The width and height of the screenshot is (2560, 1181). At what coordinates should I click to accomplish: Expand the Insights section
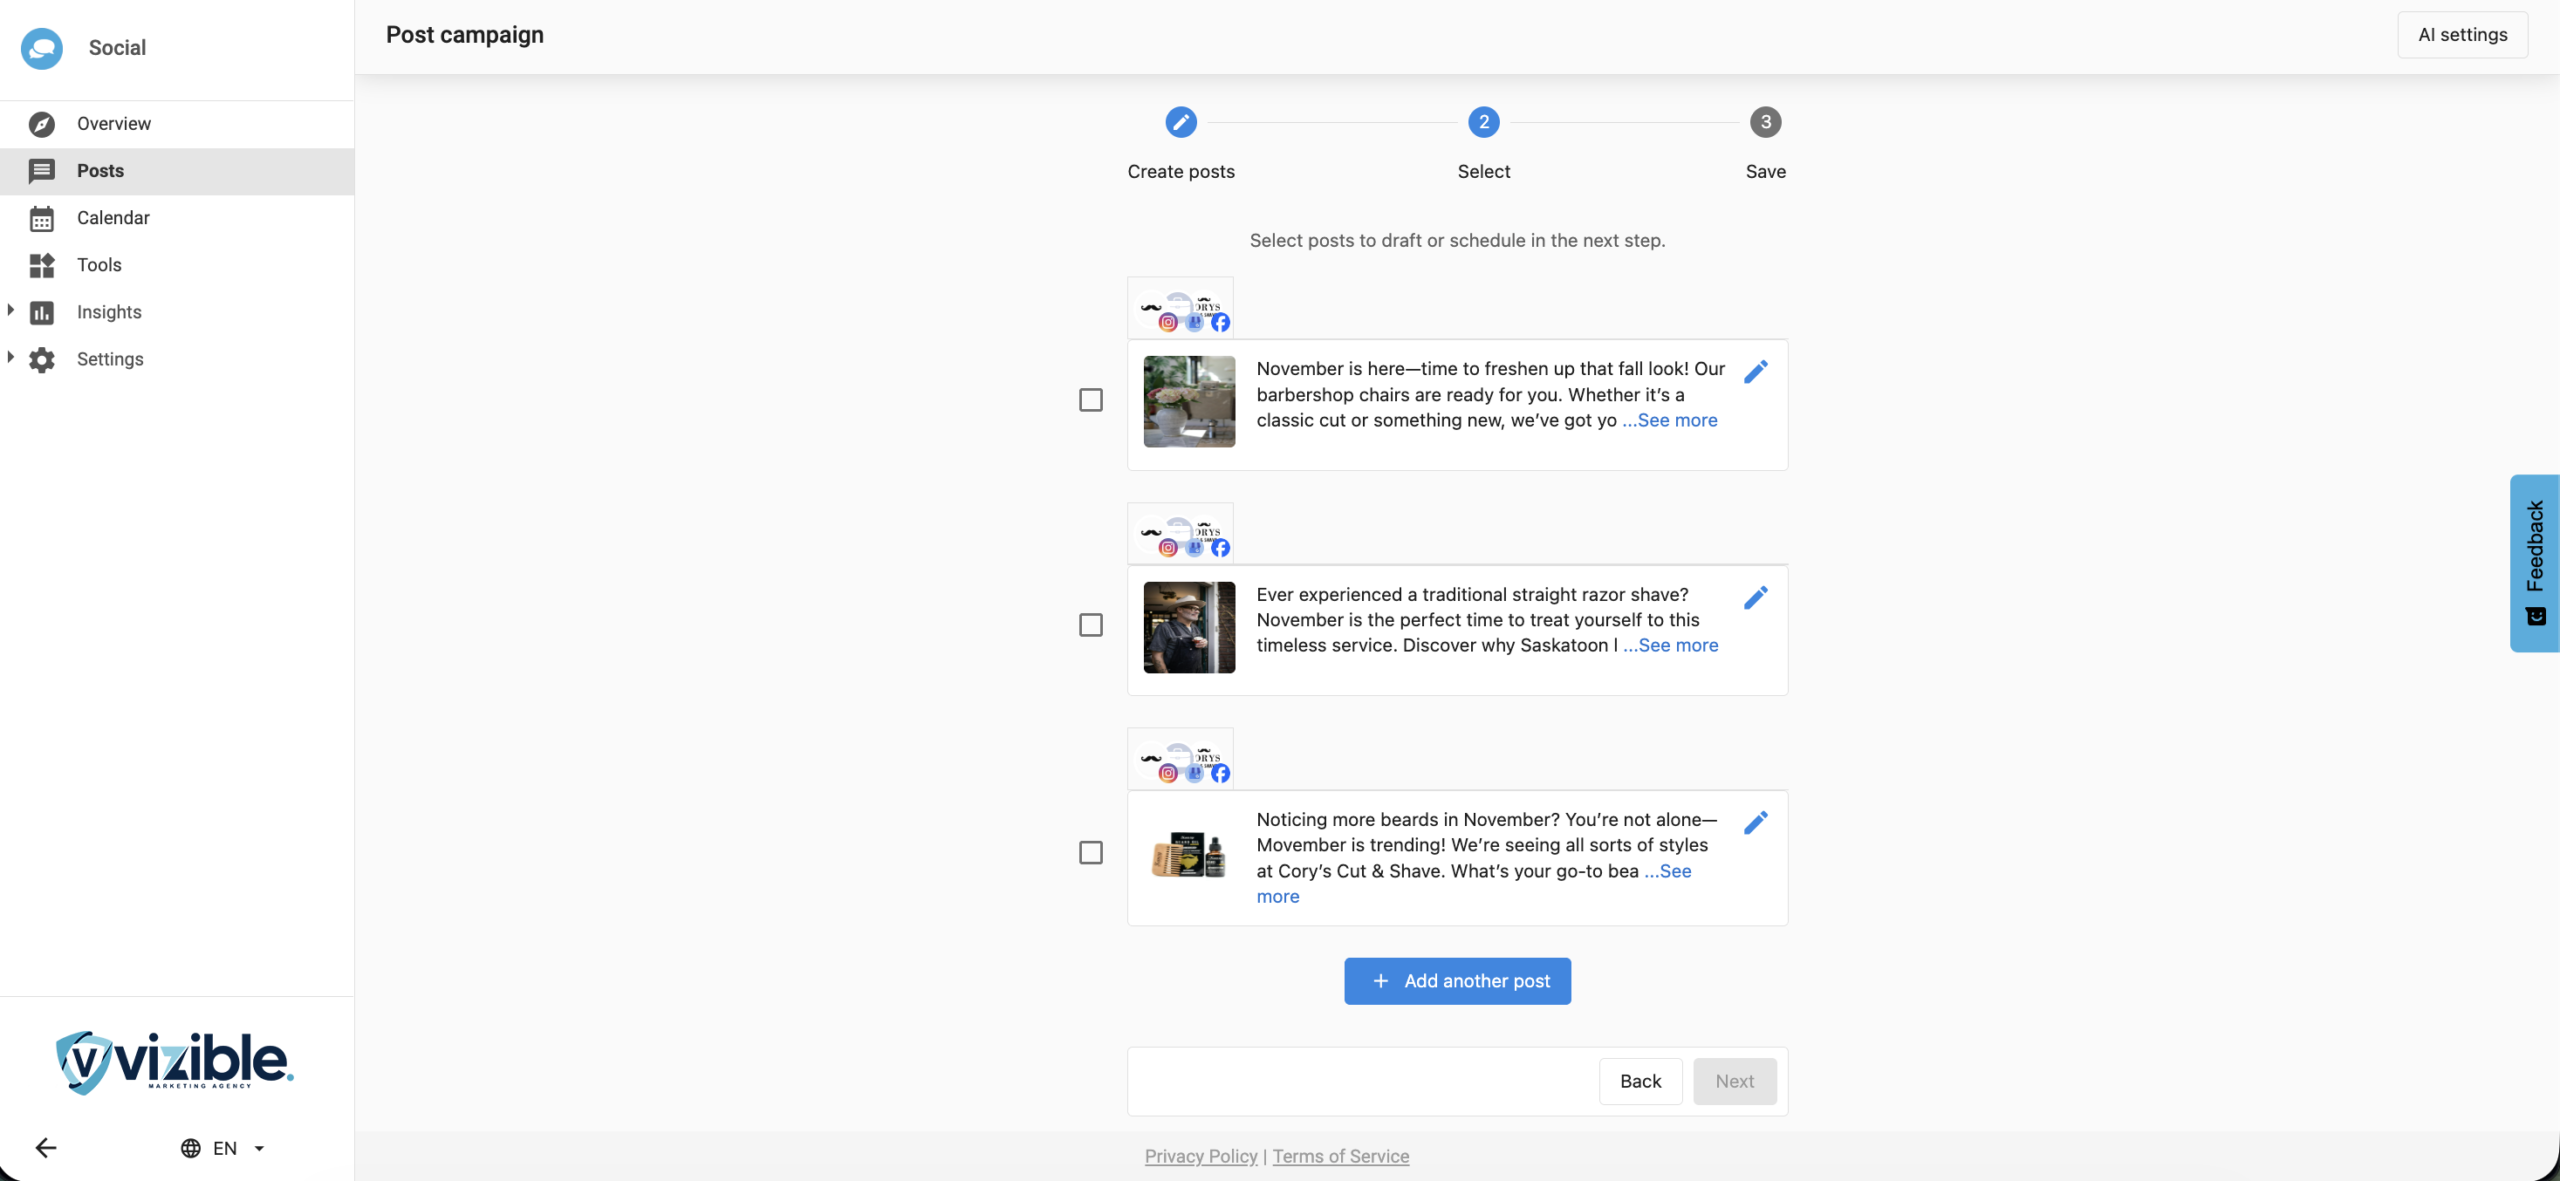(11, 311)
